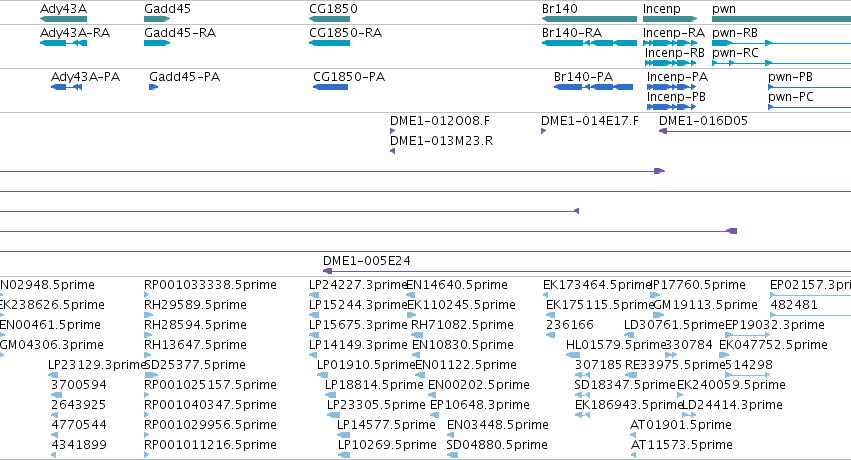The image size is (851, 460).
Task: Click the HL01579.5prime EST label
Action: pyautogui.click(x=616, y=345)
